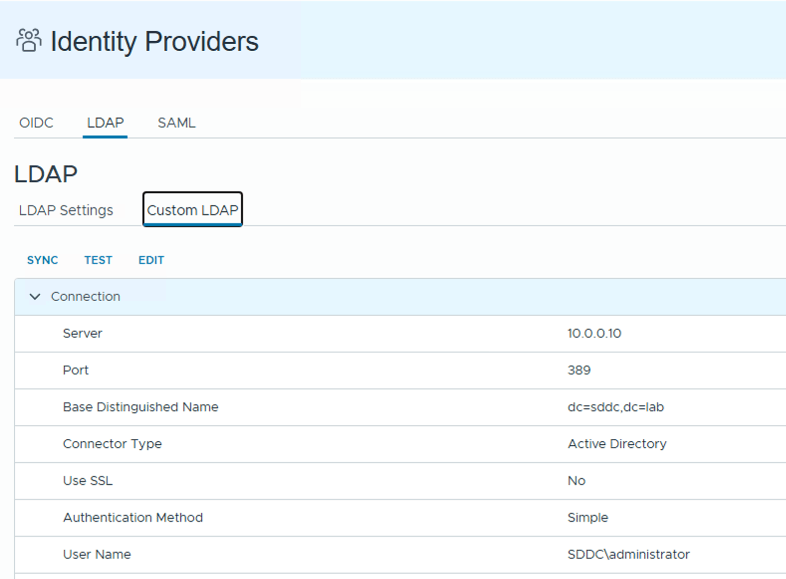
Task: Select the SDDC\administrator user name value
Action: pyautogui.click(x=628, y=554)
